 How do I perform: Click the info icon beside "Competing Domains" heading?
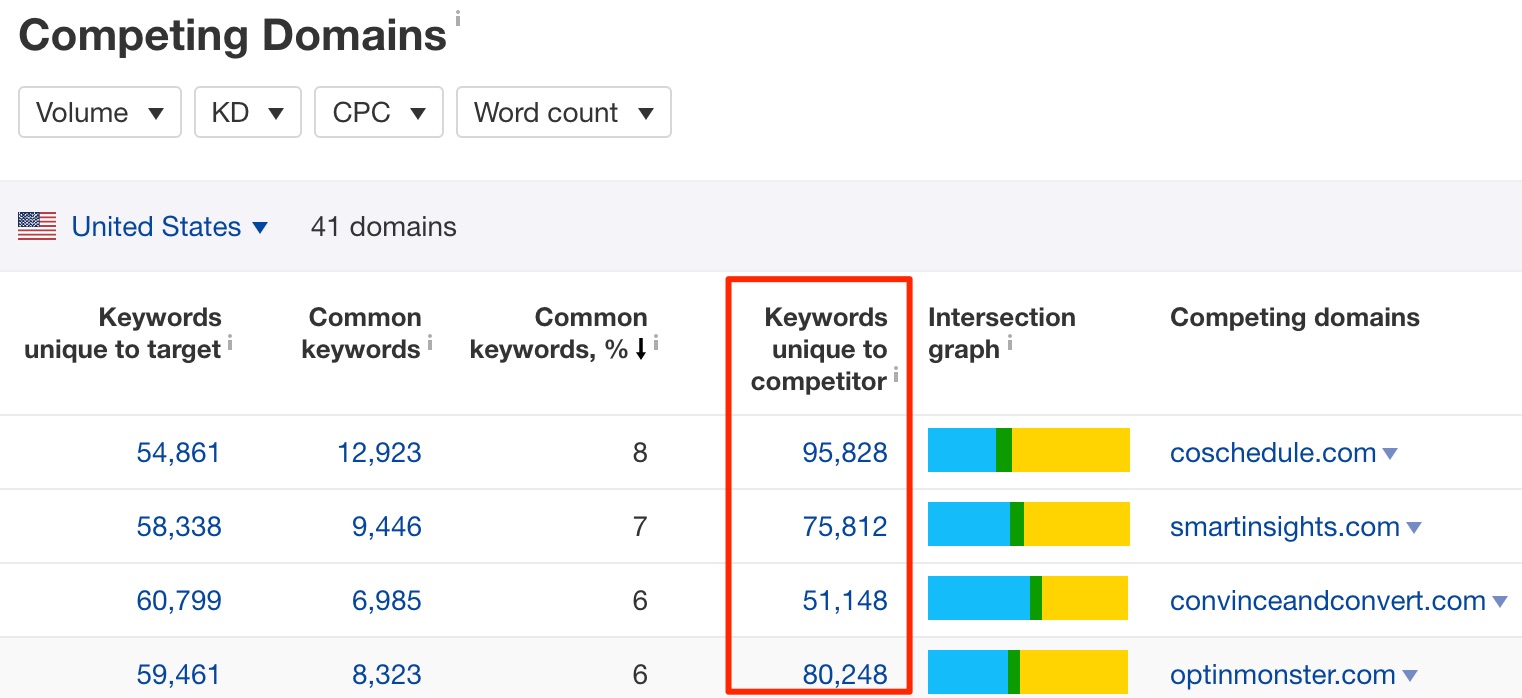tap(458, 16)
